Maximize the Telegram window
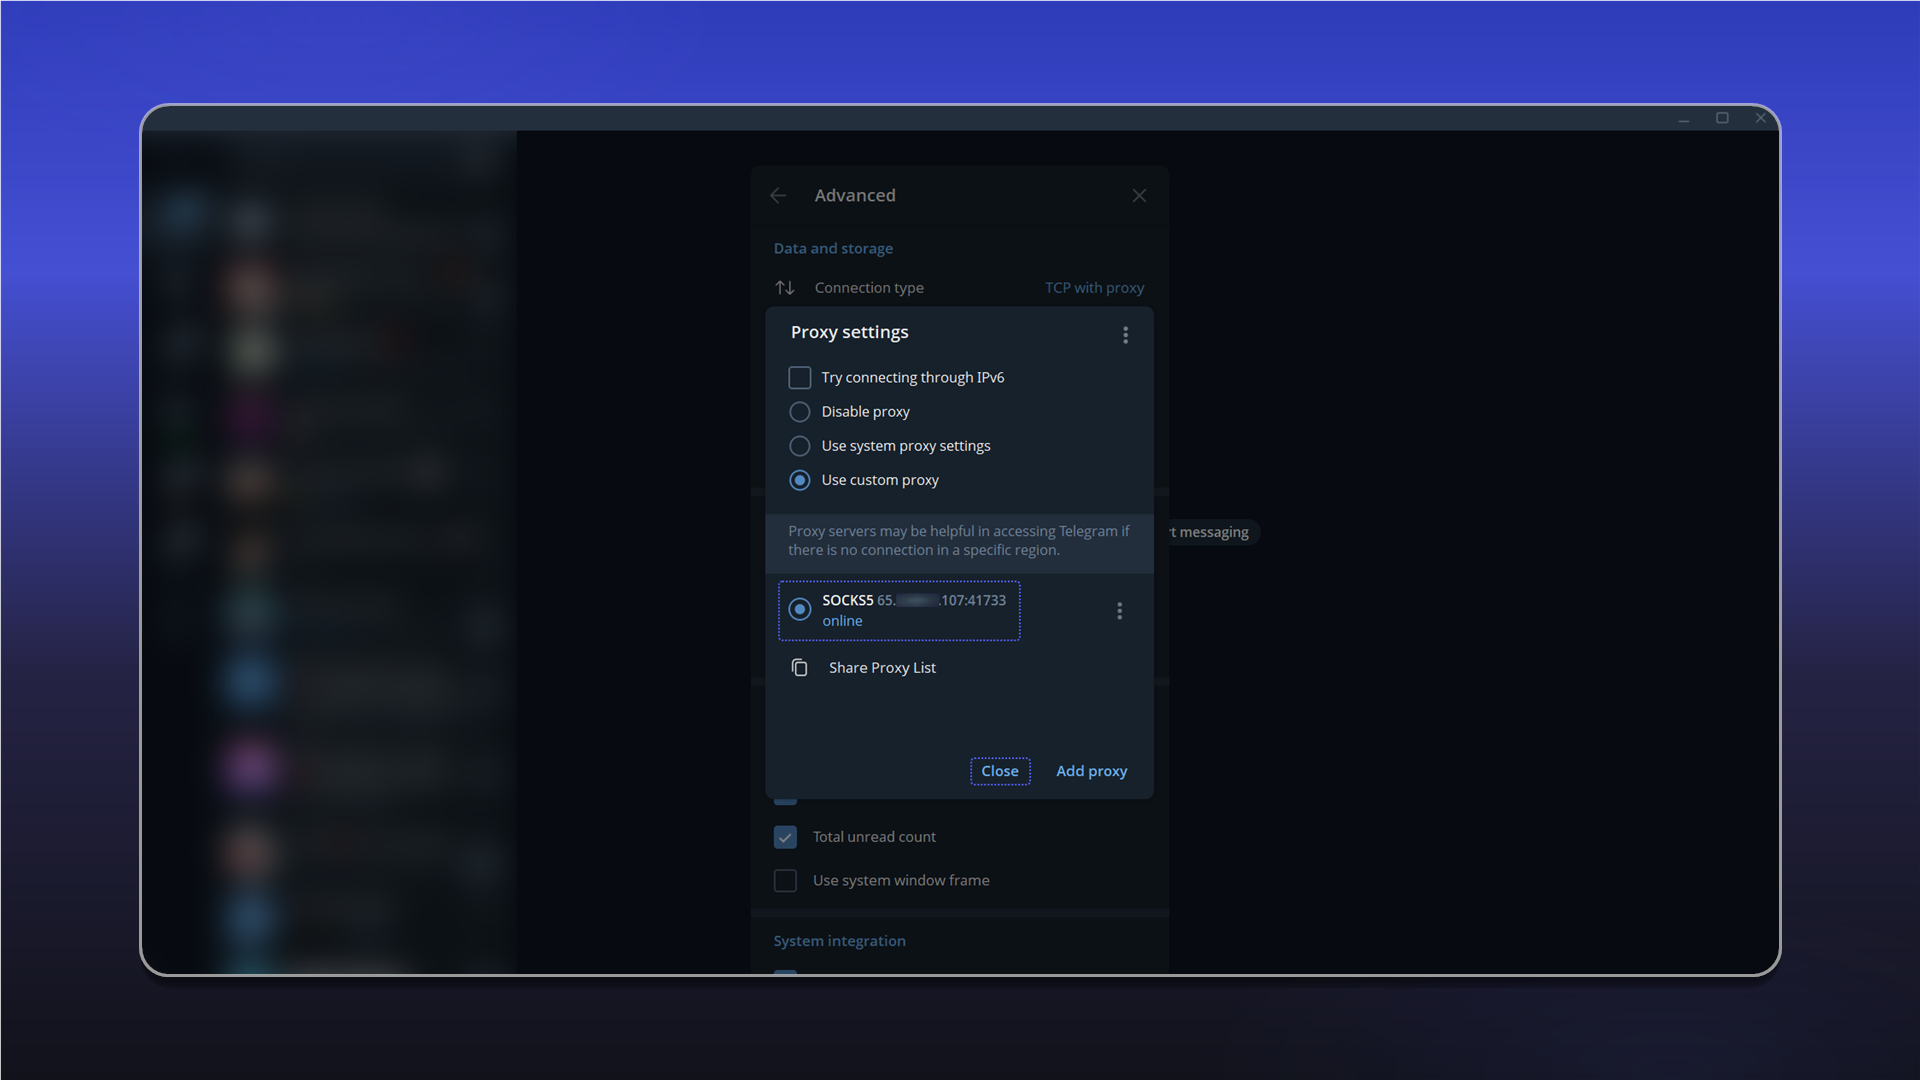1920x1080 pixels. click(x=1722, y=118)
